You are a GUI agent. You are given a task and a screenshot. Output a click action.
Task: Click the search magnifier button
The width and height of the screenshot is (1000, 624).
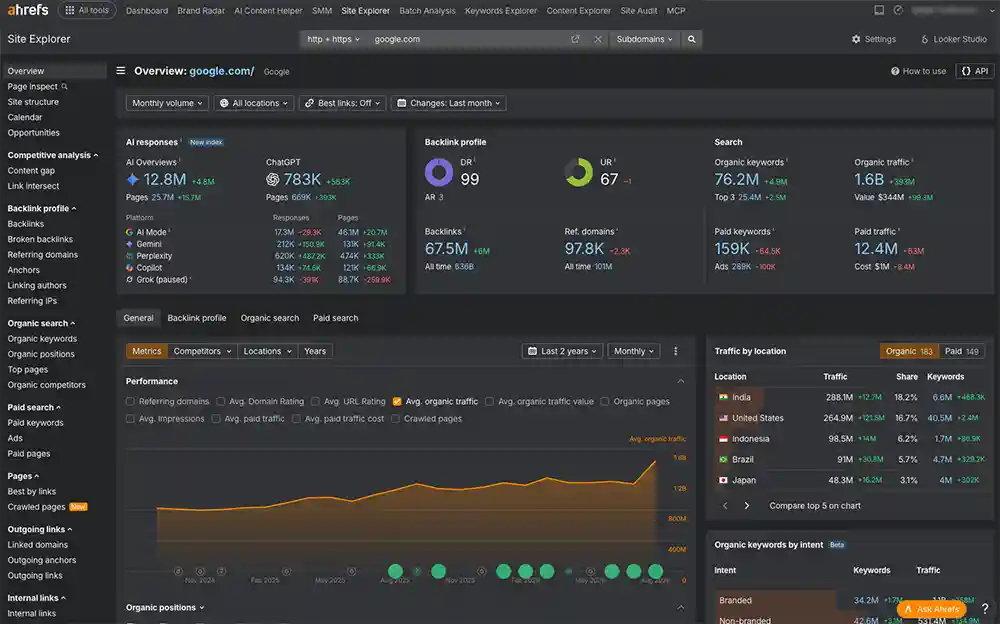(x=691, y=39)
